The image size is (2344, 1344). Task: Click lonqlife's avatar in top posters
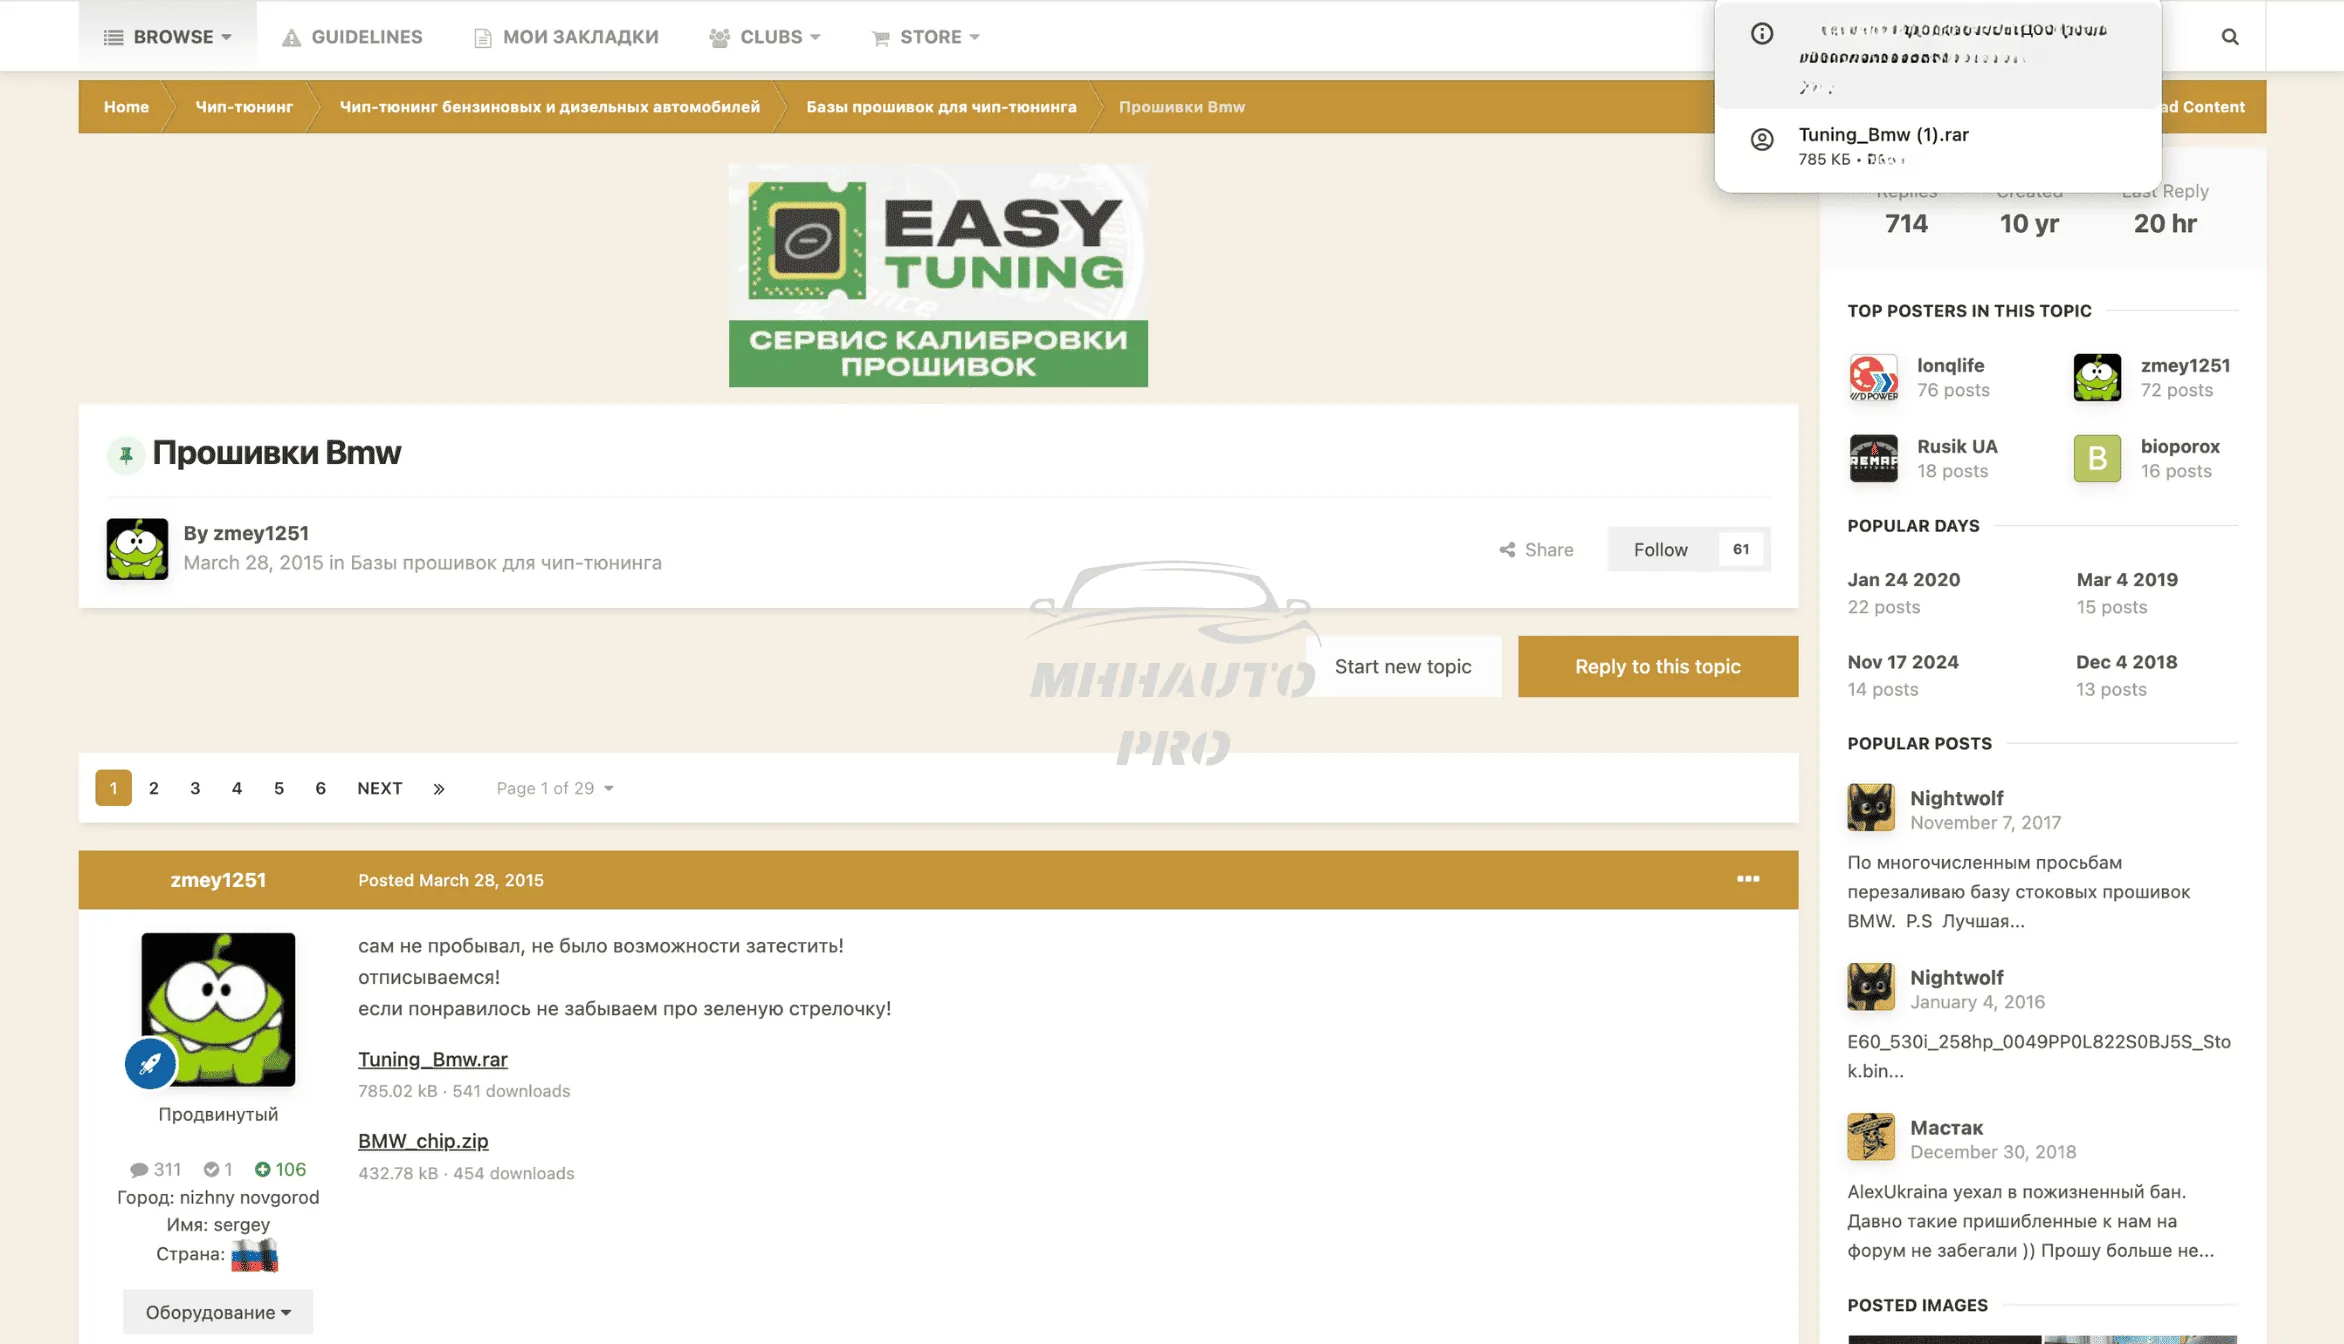click(x=1873, y=378)
